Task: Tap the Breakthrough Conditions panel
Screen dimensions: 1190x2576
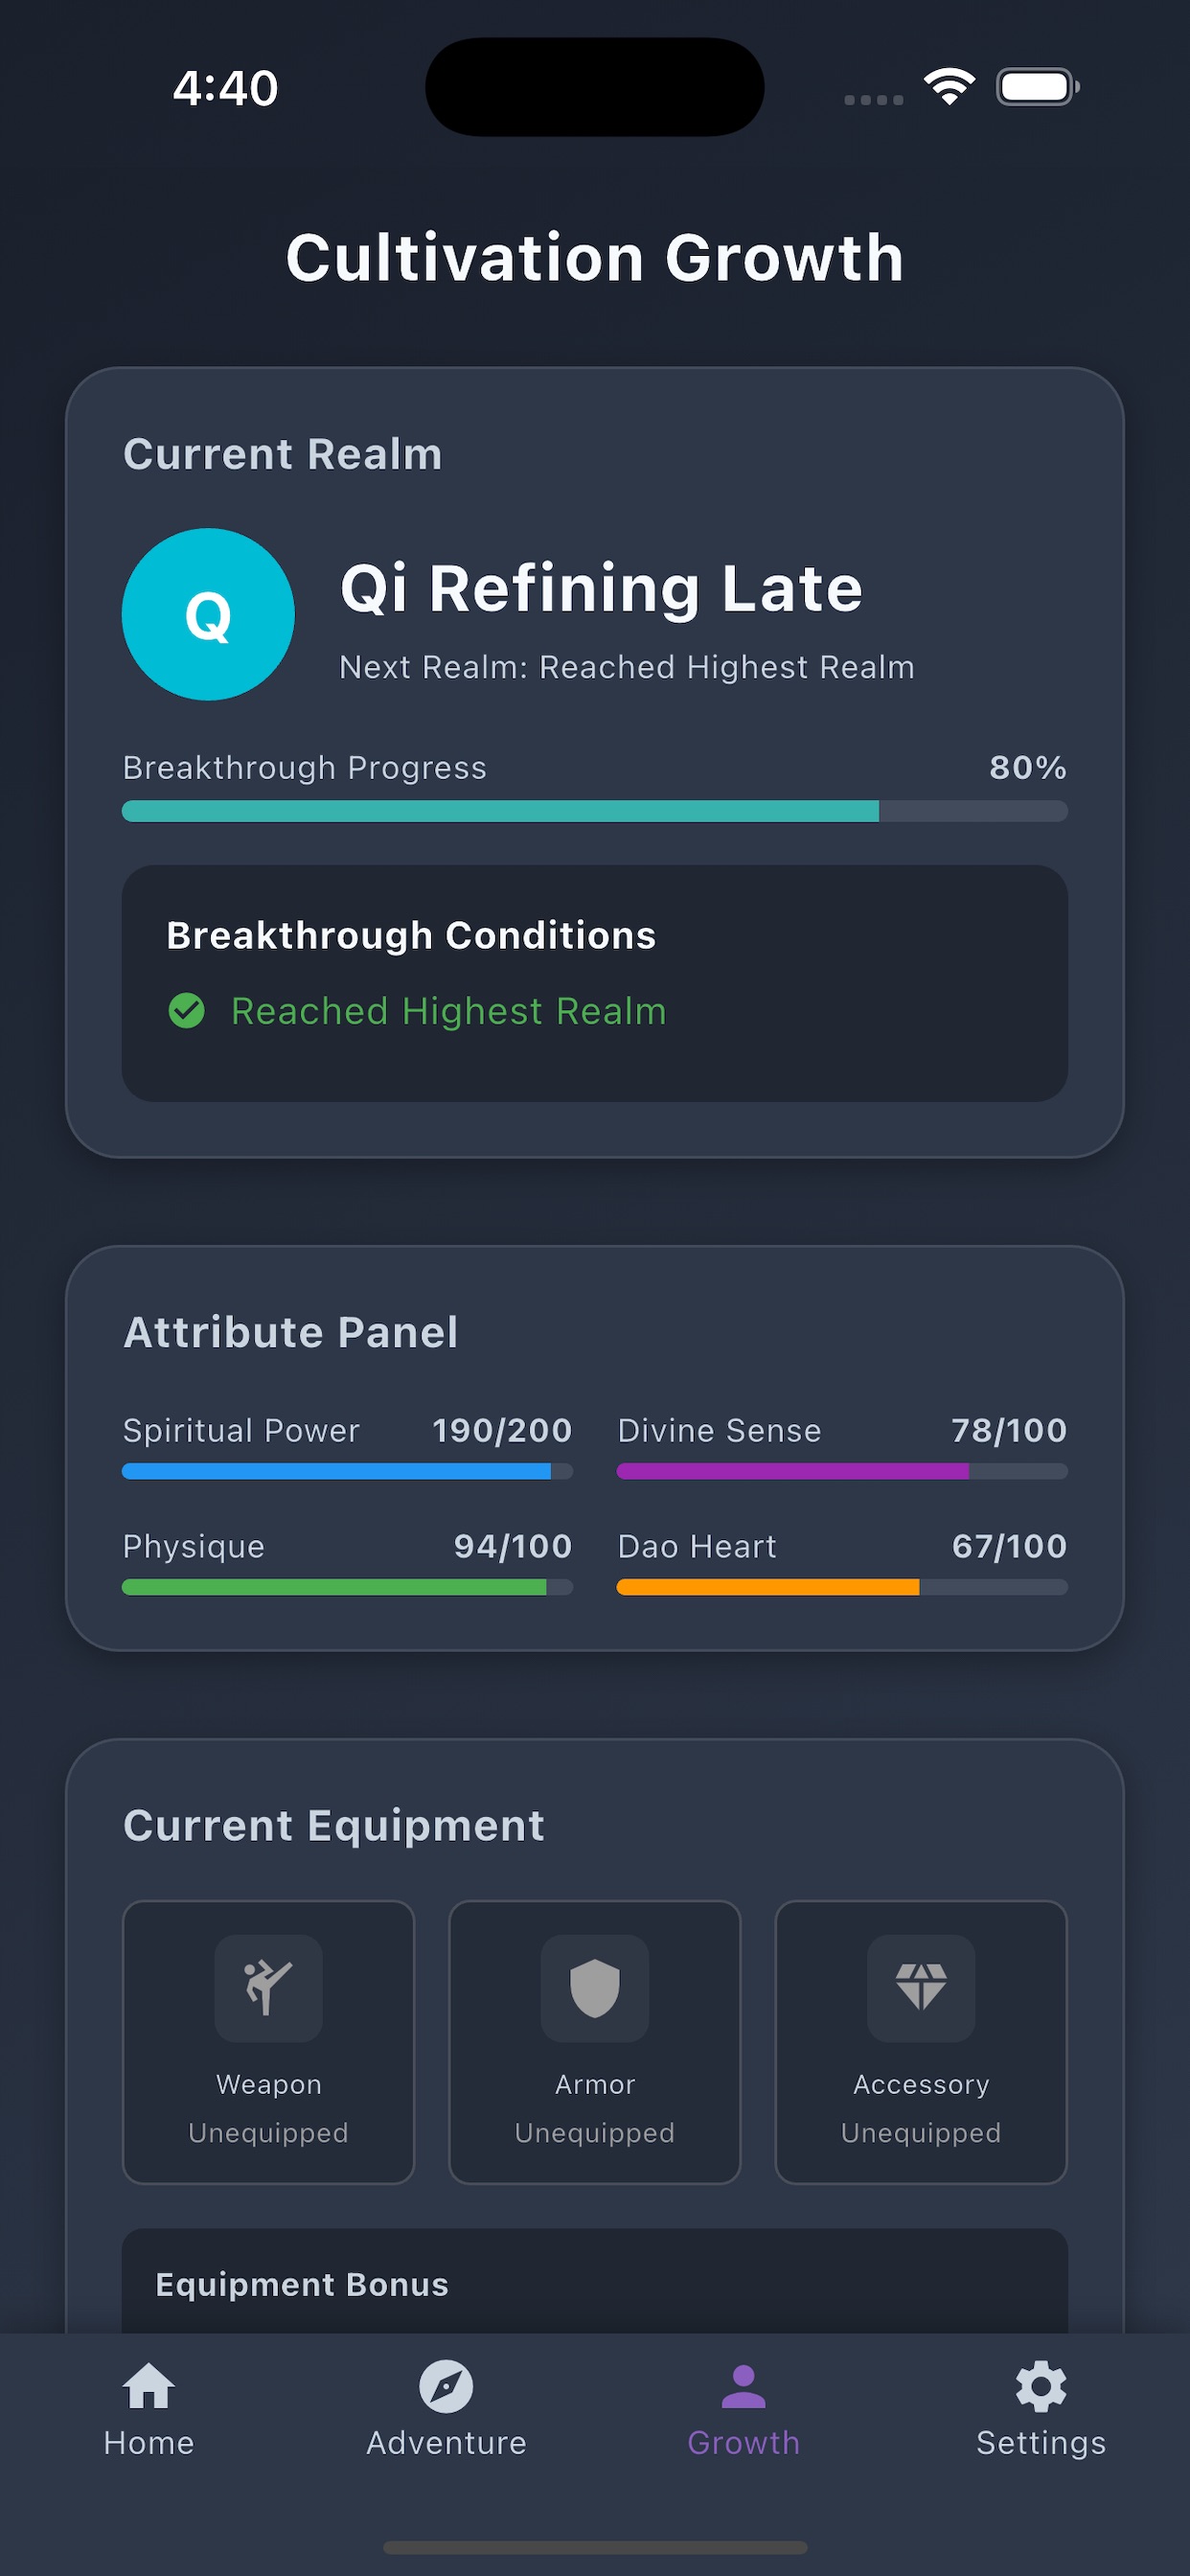Action: pyautogui.click(x=594, y=983)
